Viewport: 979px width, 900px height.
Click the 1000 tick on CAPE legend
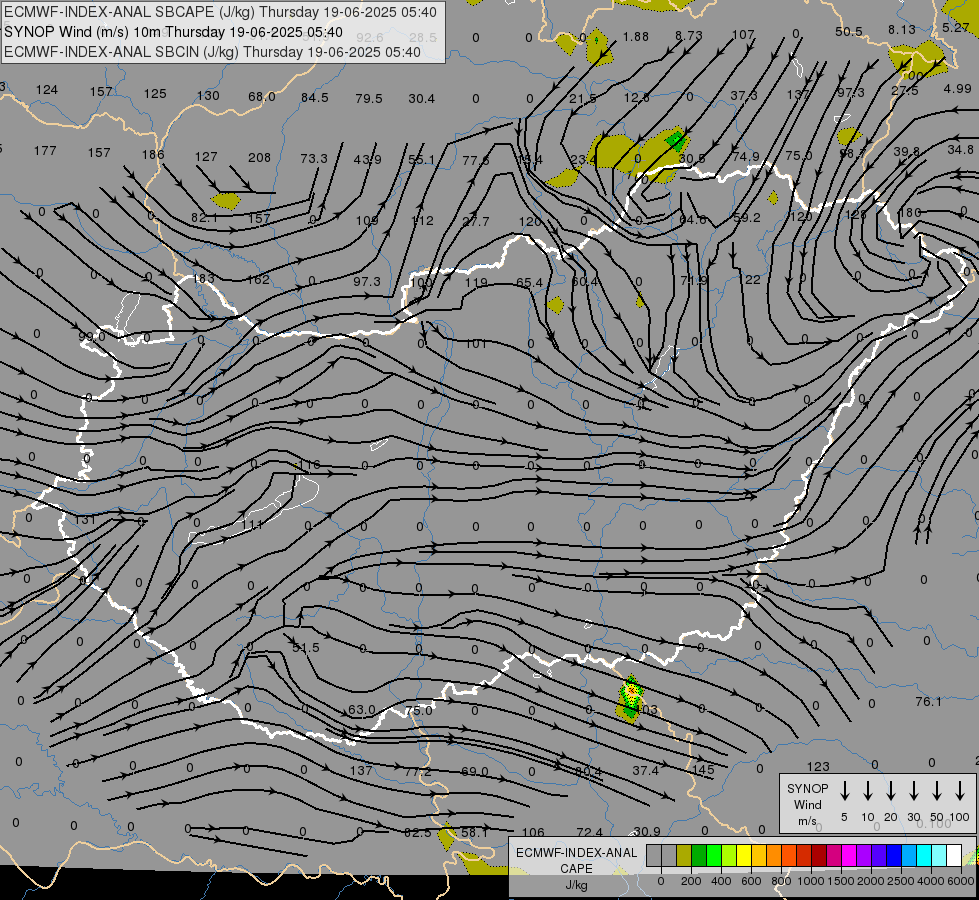click(x=810, y=881)
